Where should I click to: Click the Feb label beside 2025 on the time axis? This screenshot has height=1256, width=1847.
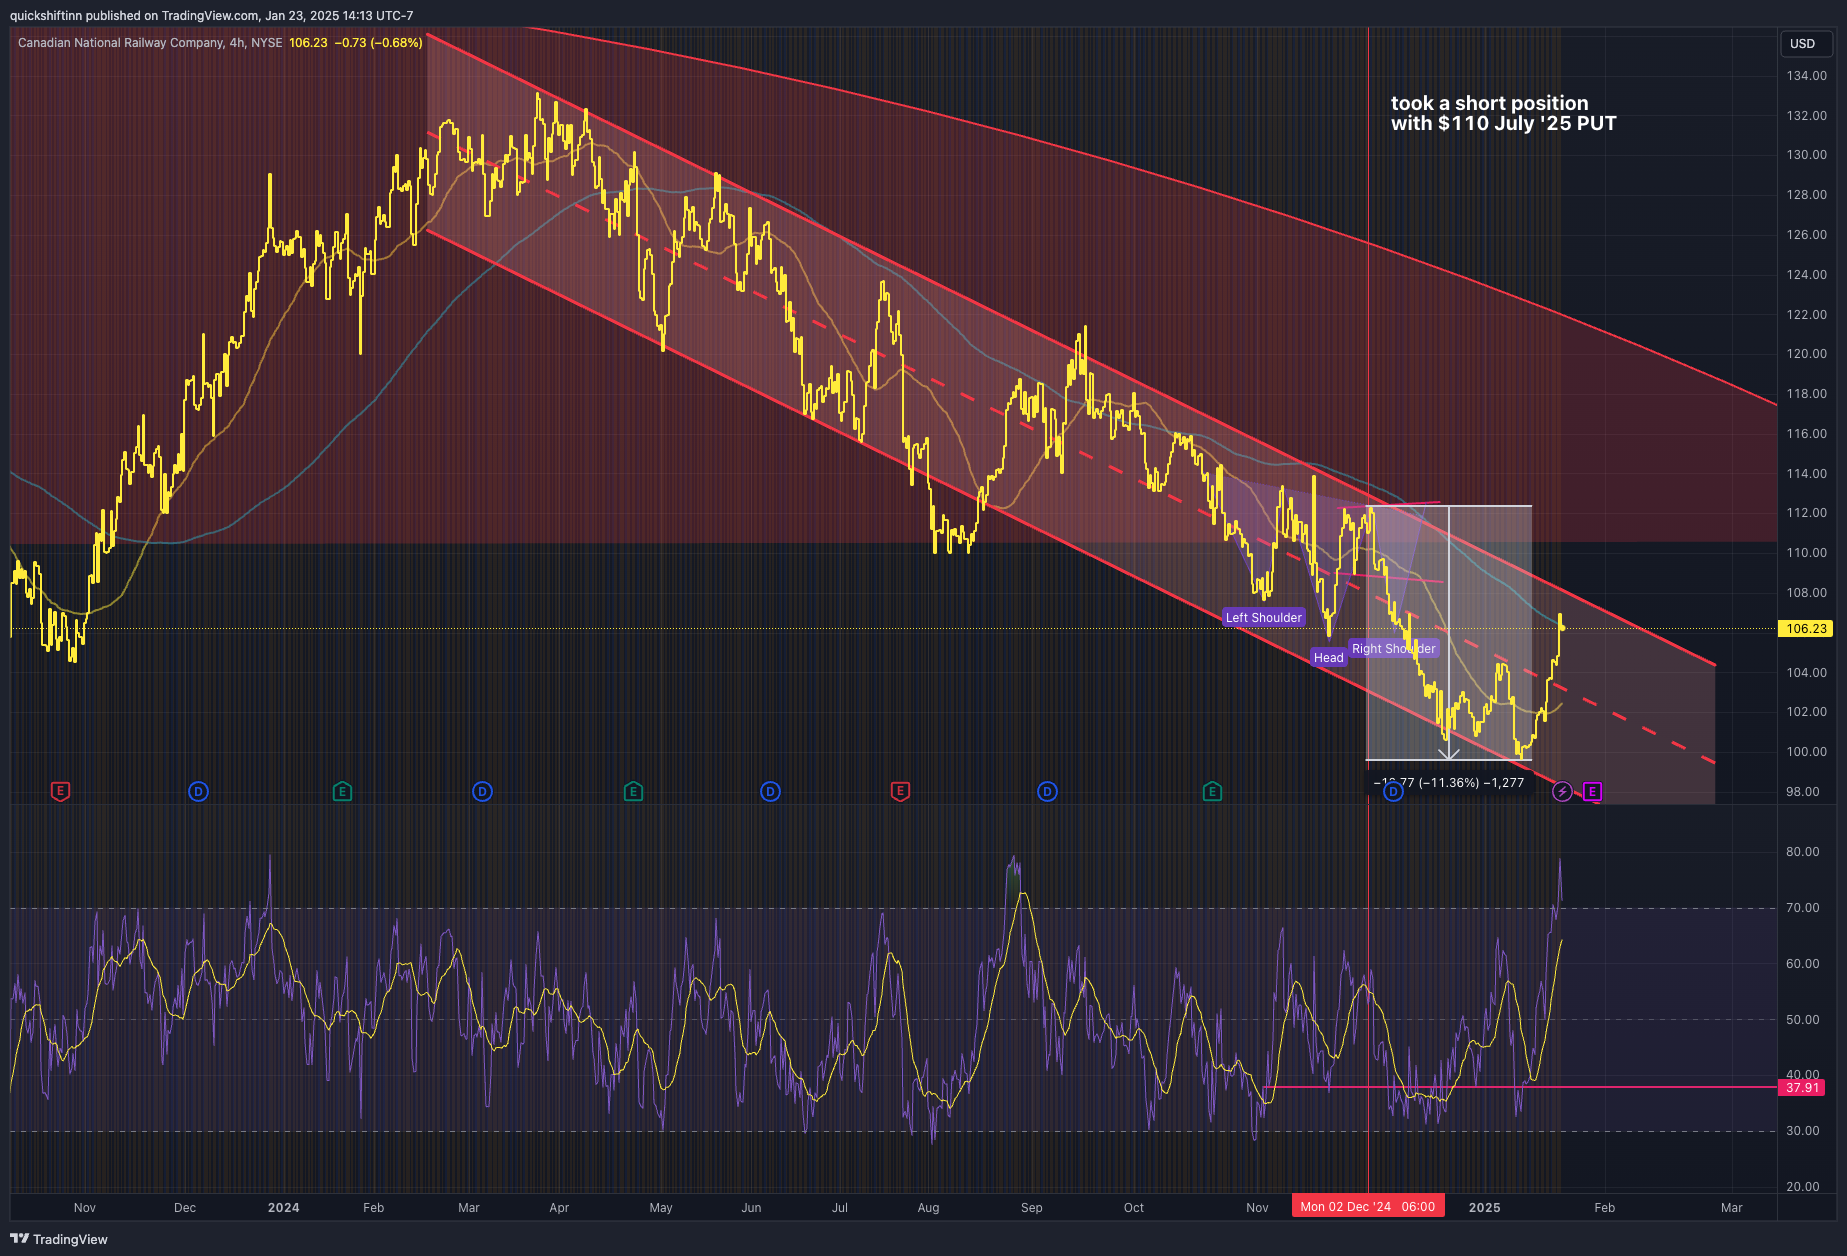[x=1605, y=1208]
